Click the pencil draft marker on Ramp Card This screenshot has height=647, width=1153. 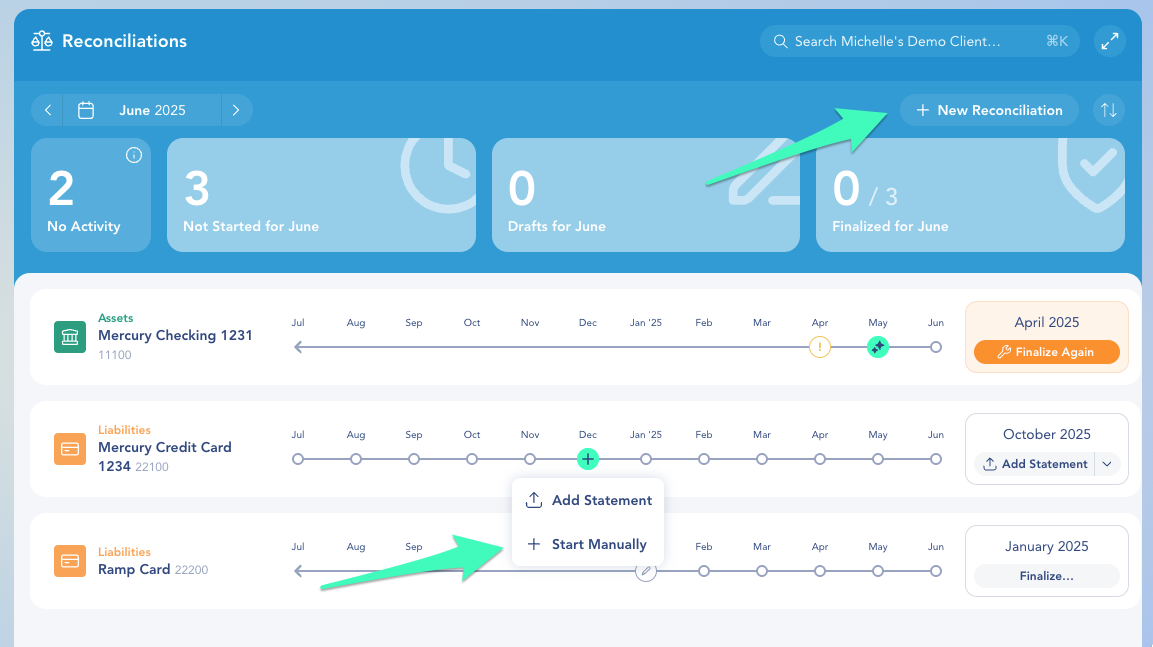[x=646, y=571]
